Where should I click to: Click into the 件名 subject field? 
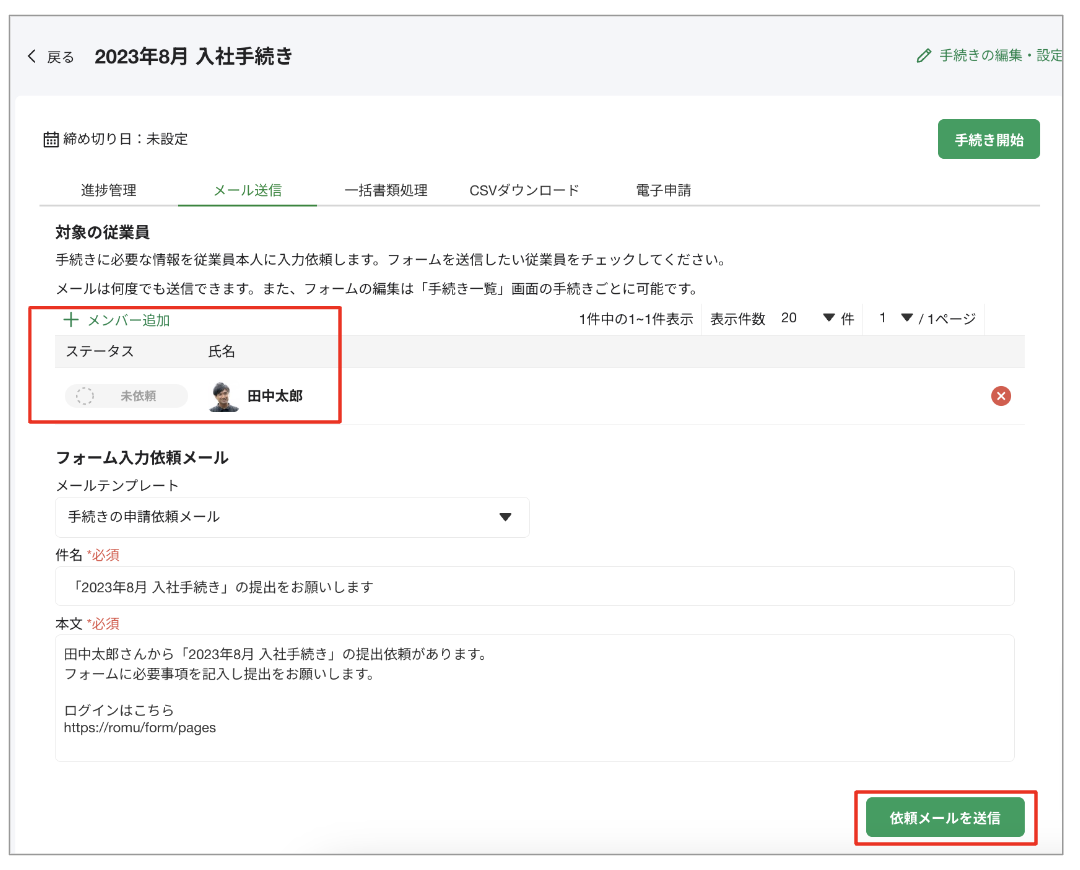[x=534, y=587]
